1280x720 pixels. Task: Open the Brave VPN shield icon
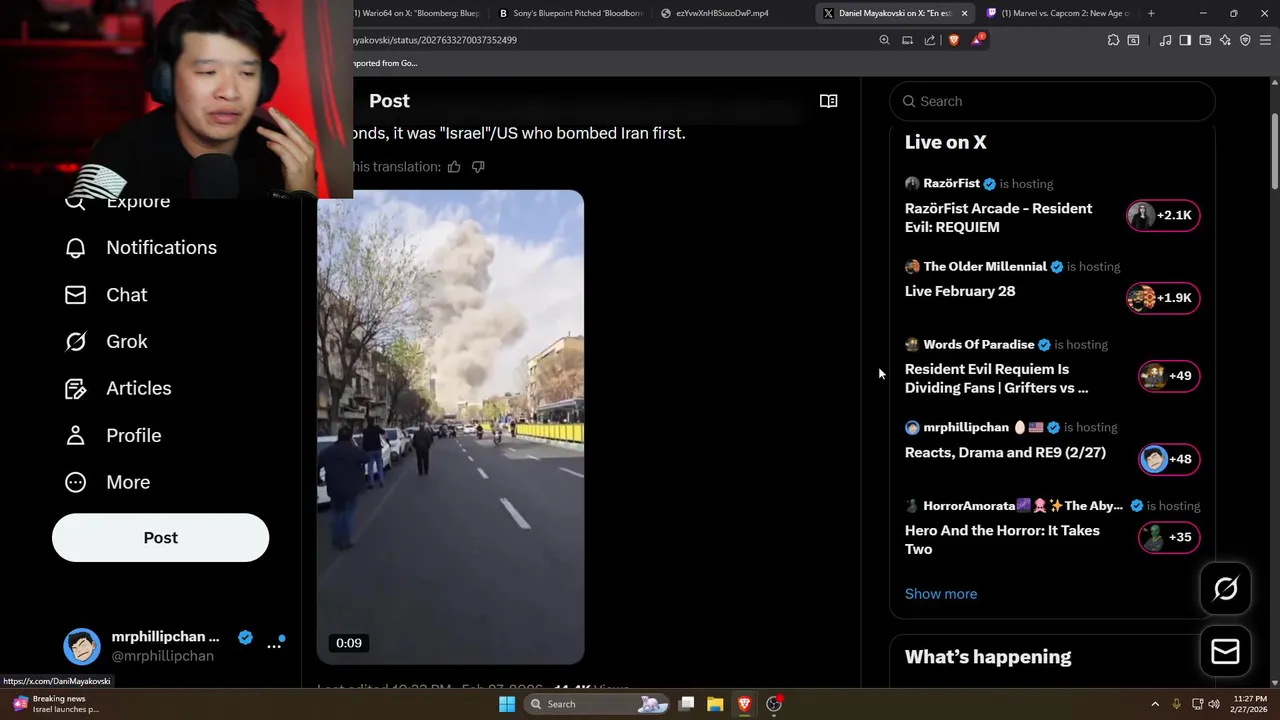[1245, 40]
